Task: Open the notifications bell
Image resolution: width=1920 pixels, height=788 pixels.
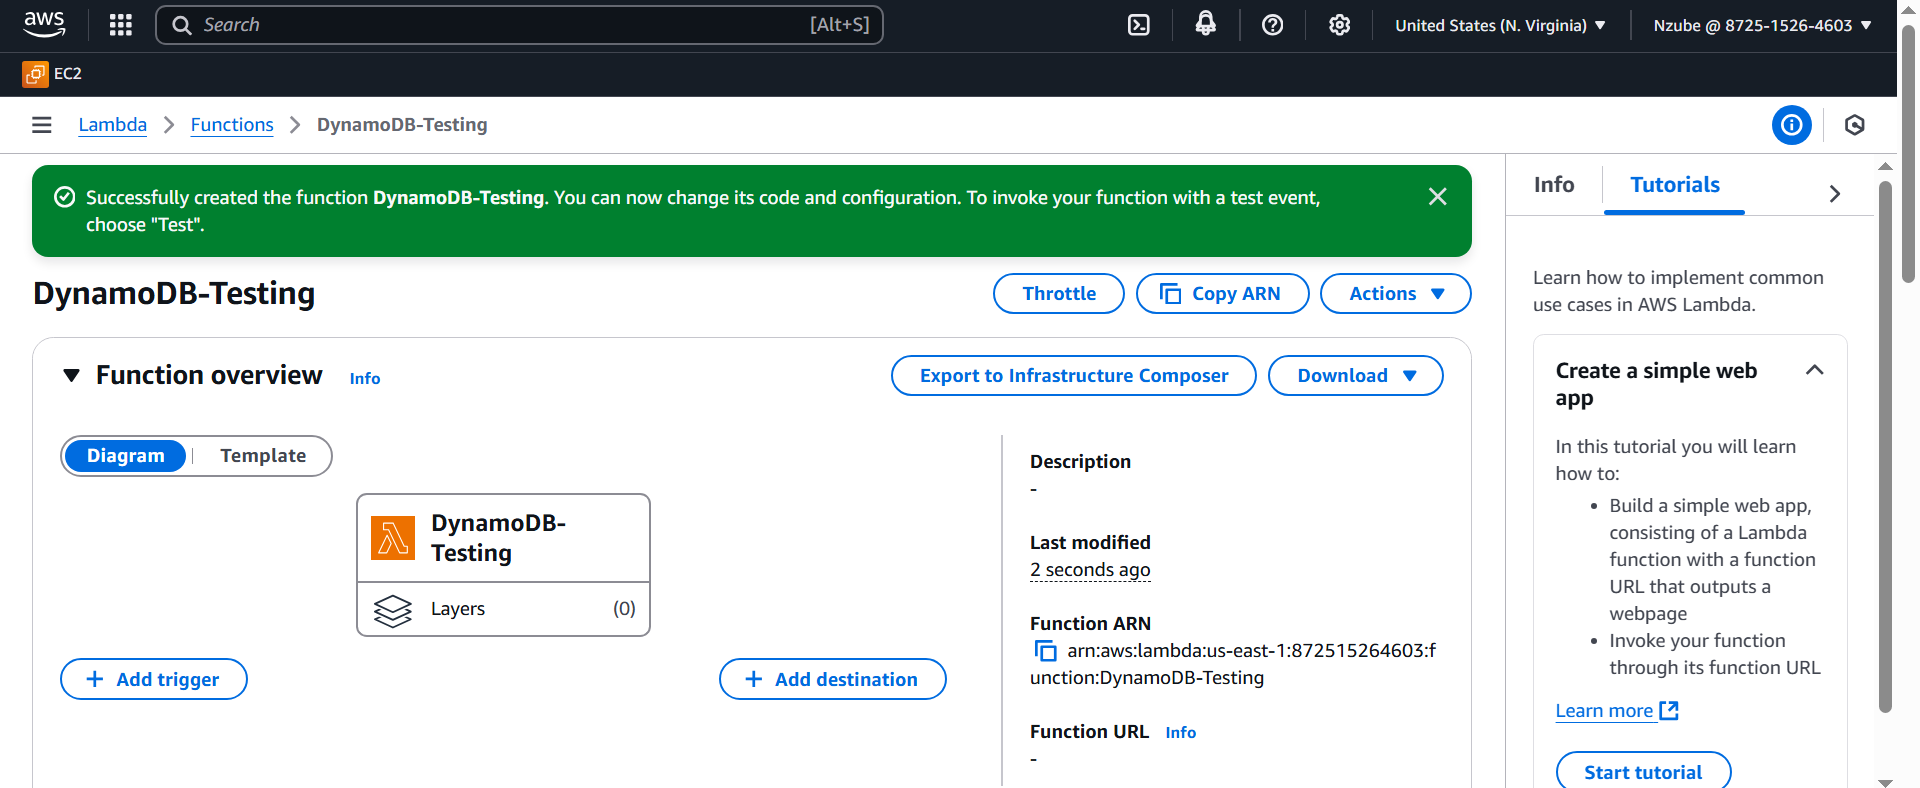Action: (1206, 25)
